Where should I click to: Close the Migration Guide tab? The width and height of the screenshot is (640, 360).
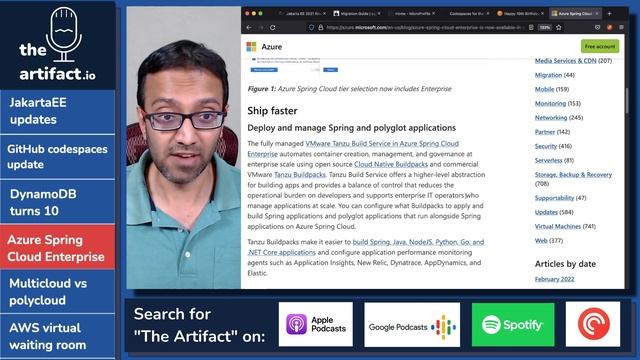(379, 13)
